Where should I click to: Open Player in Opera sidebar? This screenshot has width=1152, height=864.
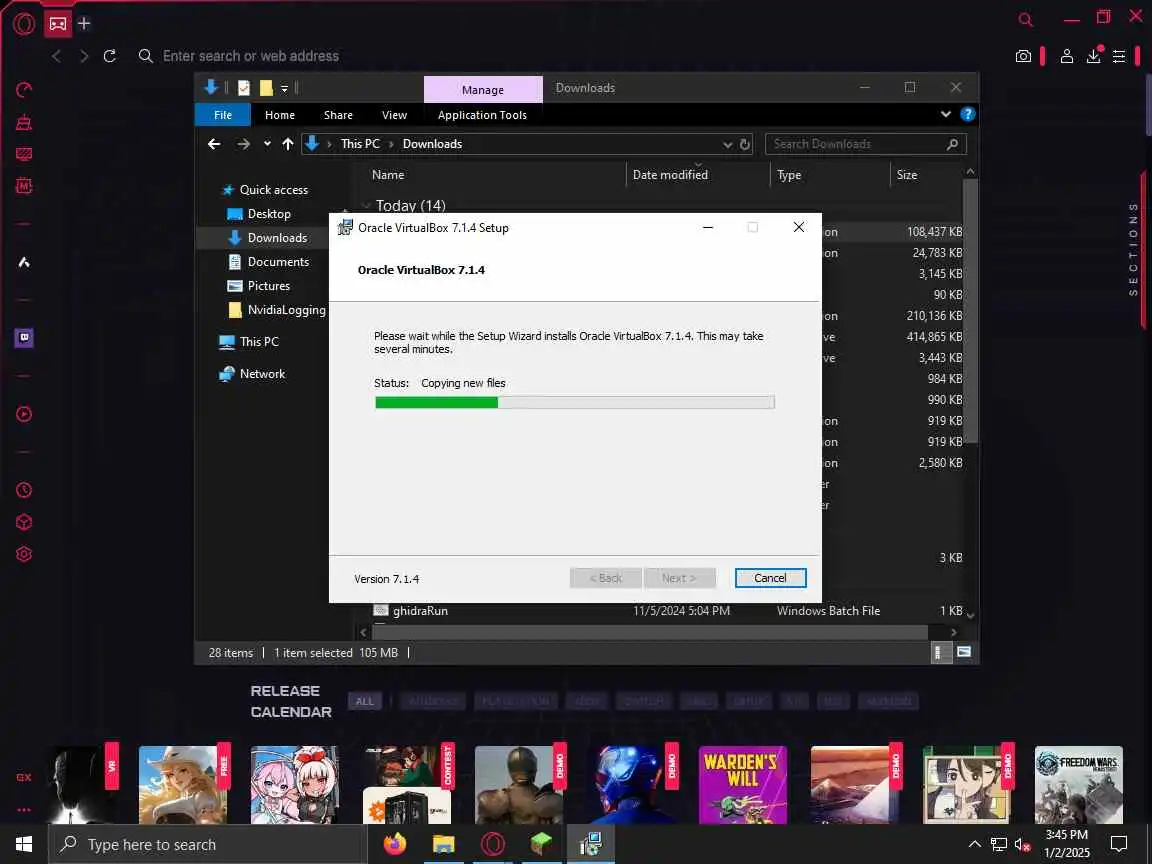(24, 414)
